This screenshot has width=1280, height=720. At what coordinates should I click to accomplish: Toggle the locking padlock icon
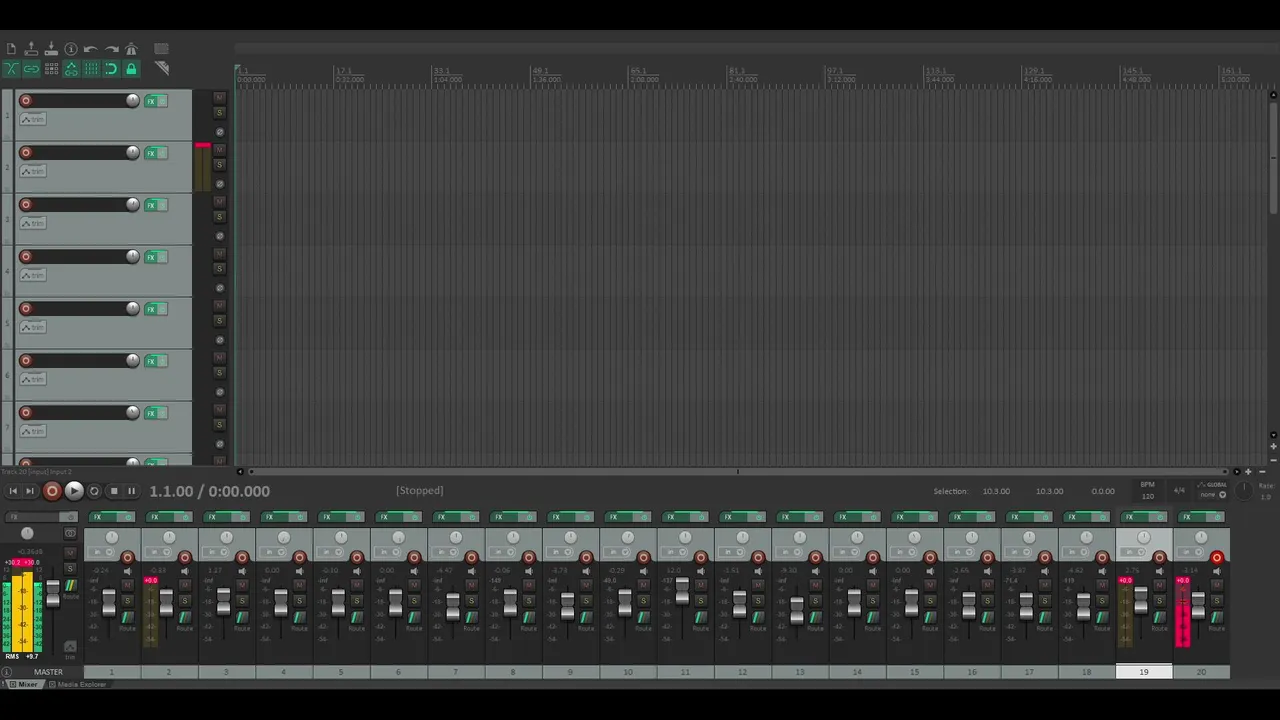pyautogui.click(x=131, y=69)
